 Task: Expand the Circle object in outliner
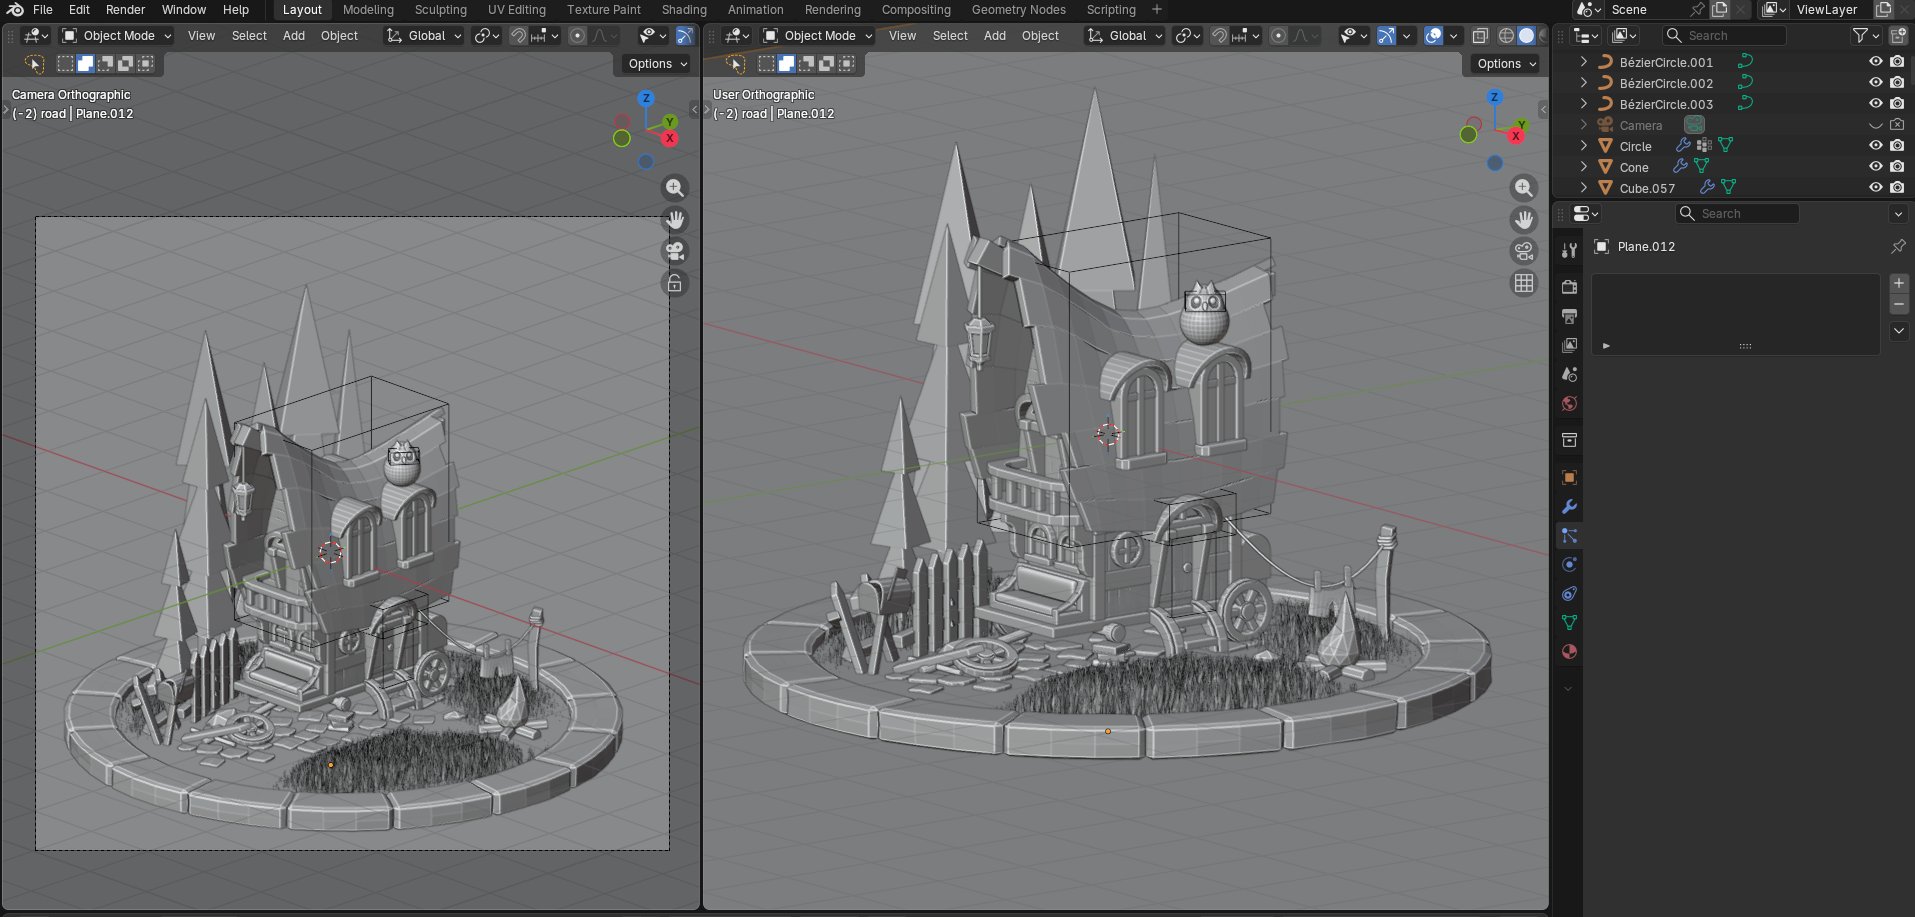pos(1583,146)
